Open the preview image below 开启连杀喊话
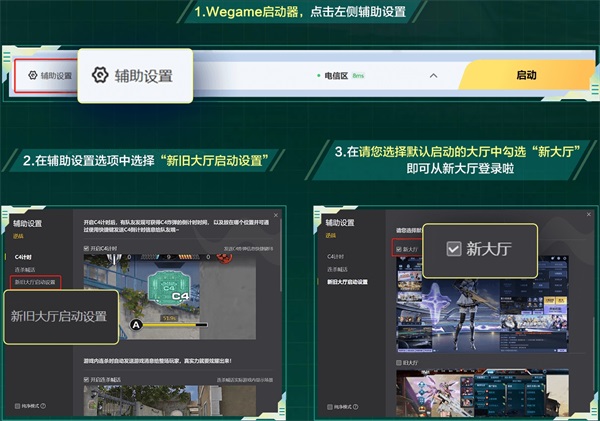This screenshot has width=600, height=421. (x=170, y=400)
